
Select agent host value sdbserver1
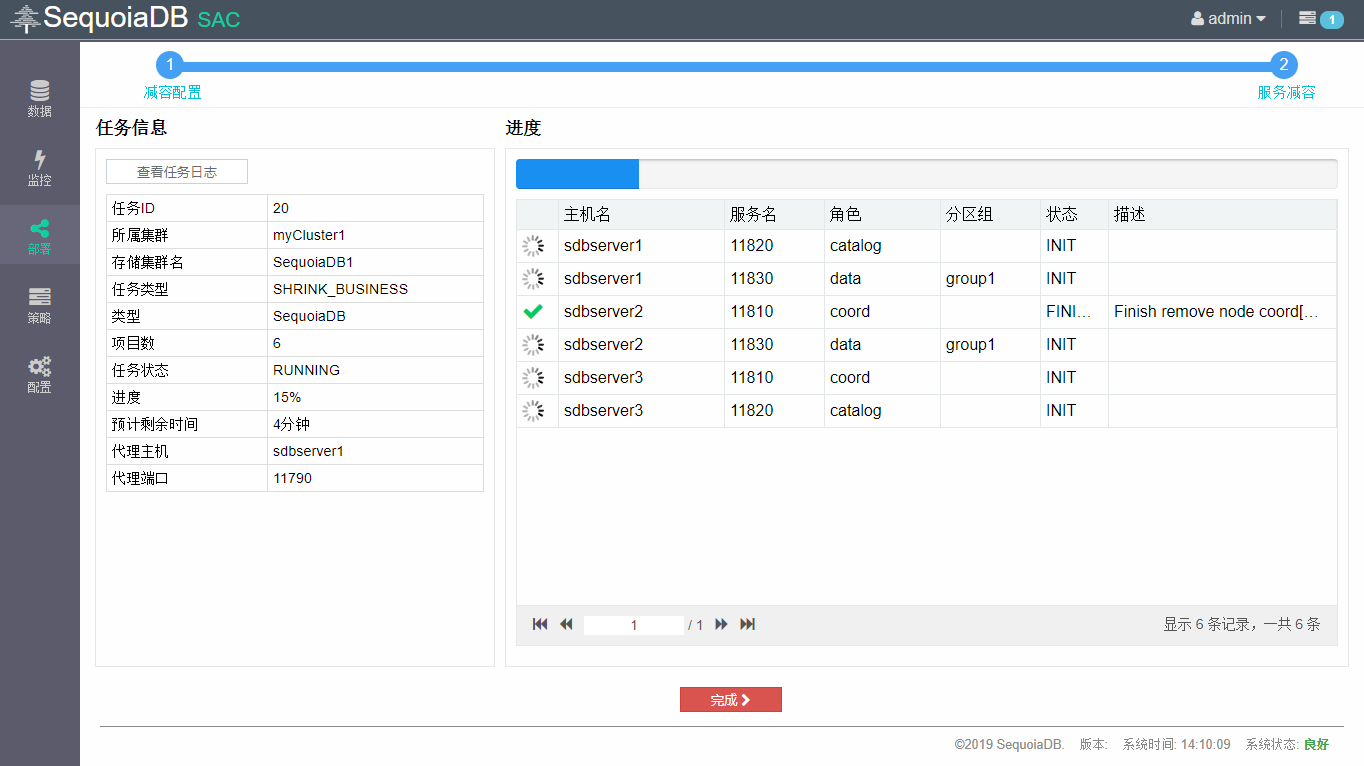[308, 451]
